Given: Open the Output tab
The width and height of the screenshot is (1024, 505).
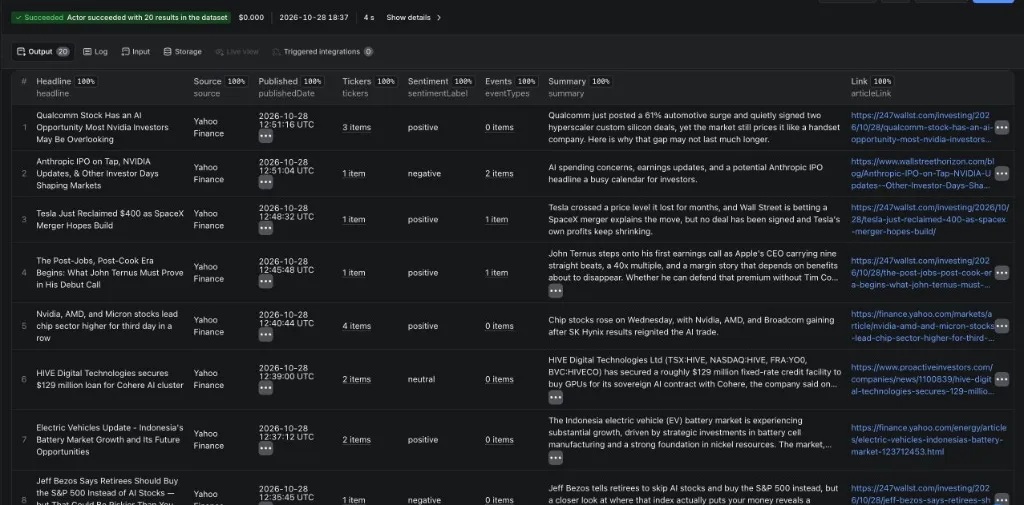Looking at the screenshot, I should pyautogui.click(x=42, y=52).
